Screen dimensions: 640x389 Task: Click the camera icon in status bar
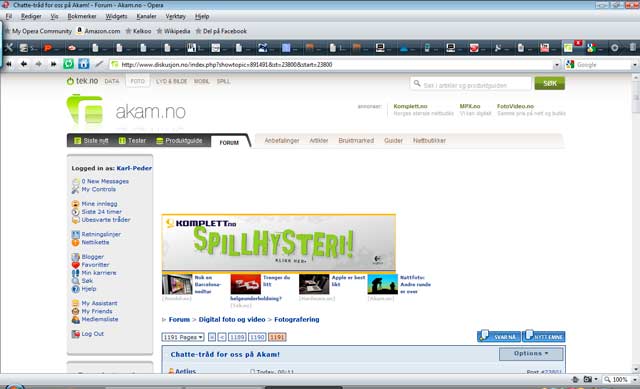(x=587, y=379)
